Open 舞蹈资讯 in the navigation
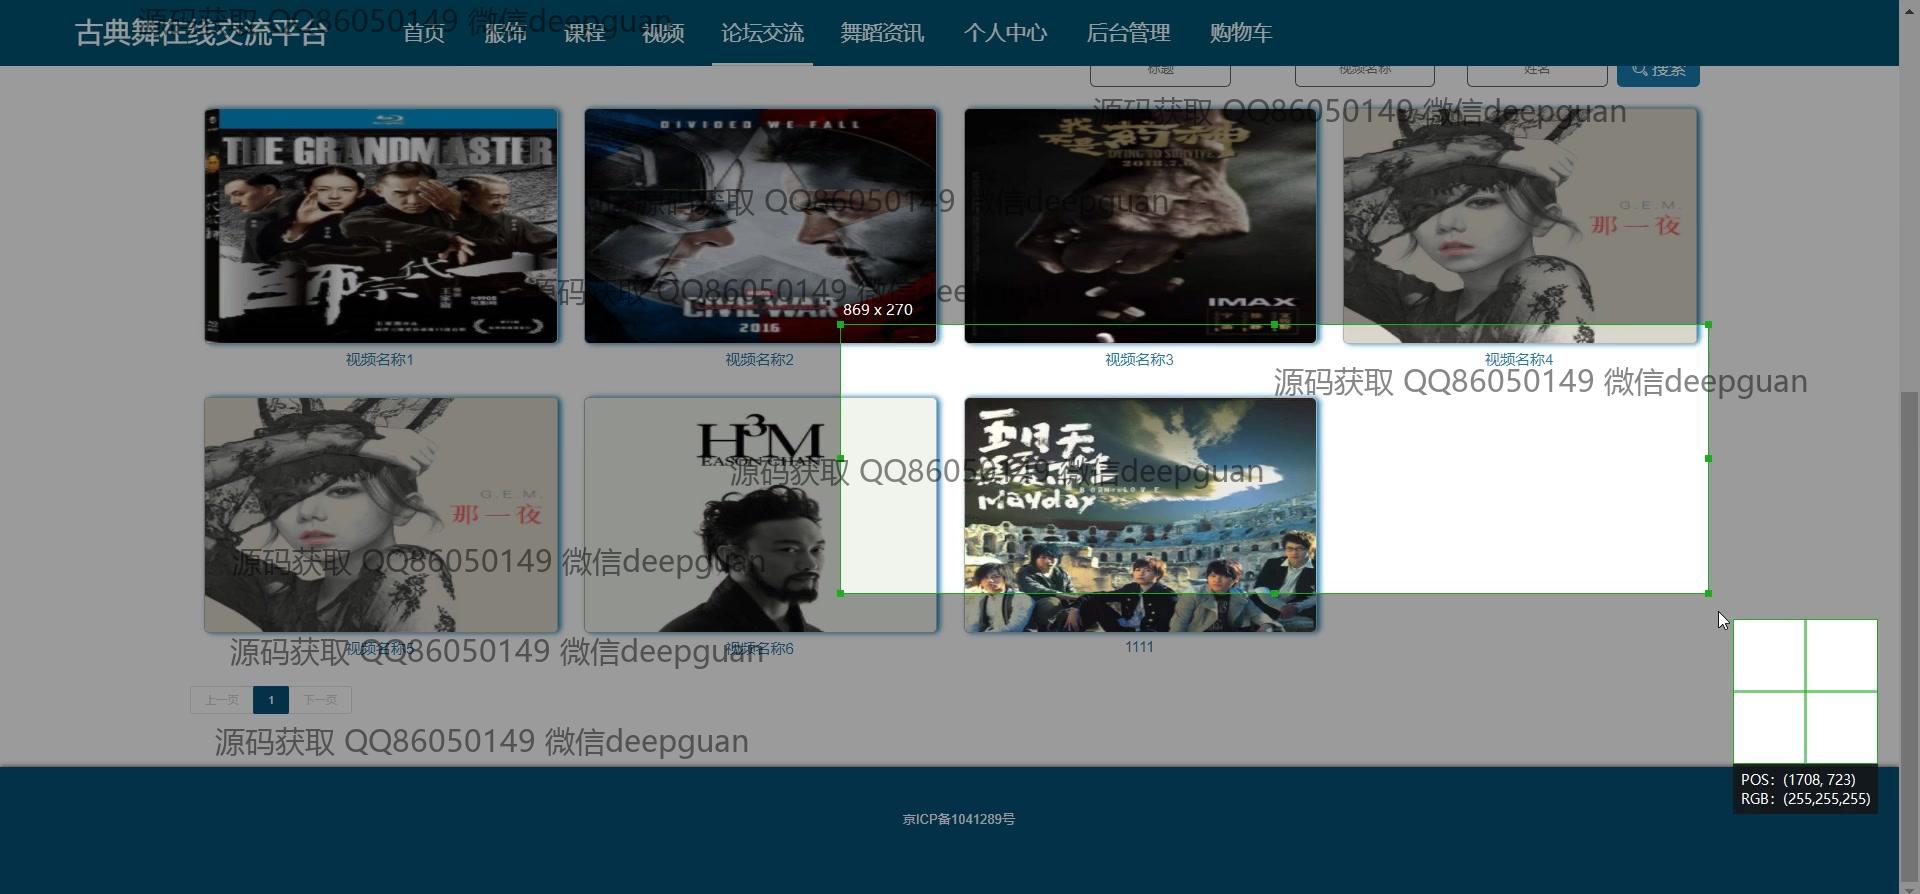 point(882,33)
